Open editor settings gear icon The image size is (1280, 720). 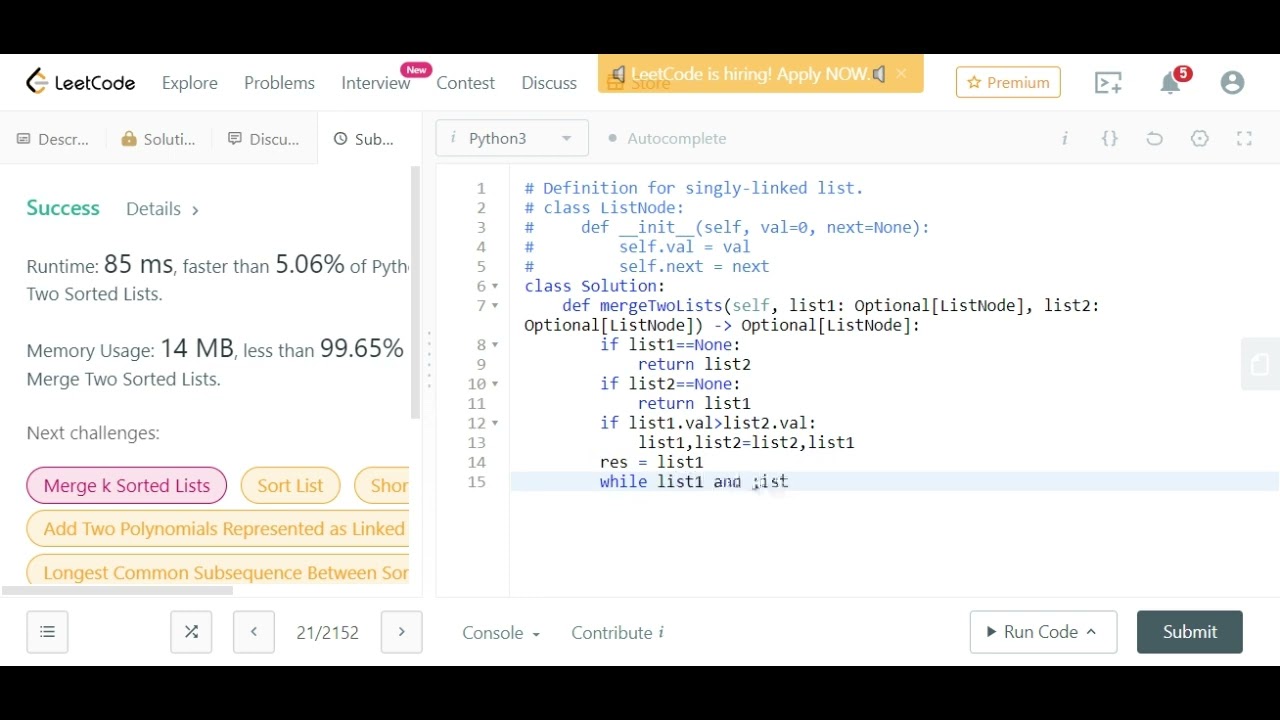pos(1200,138)
